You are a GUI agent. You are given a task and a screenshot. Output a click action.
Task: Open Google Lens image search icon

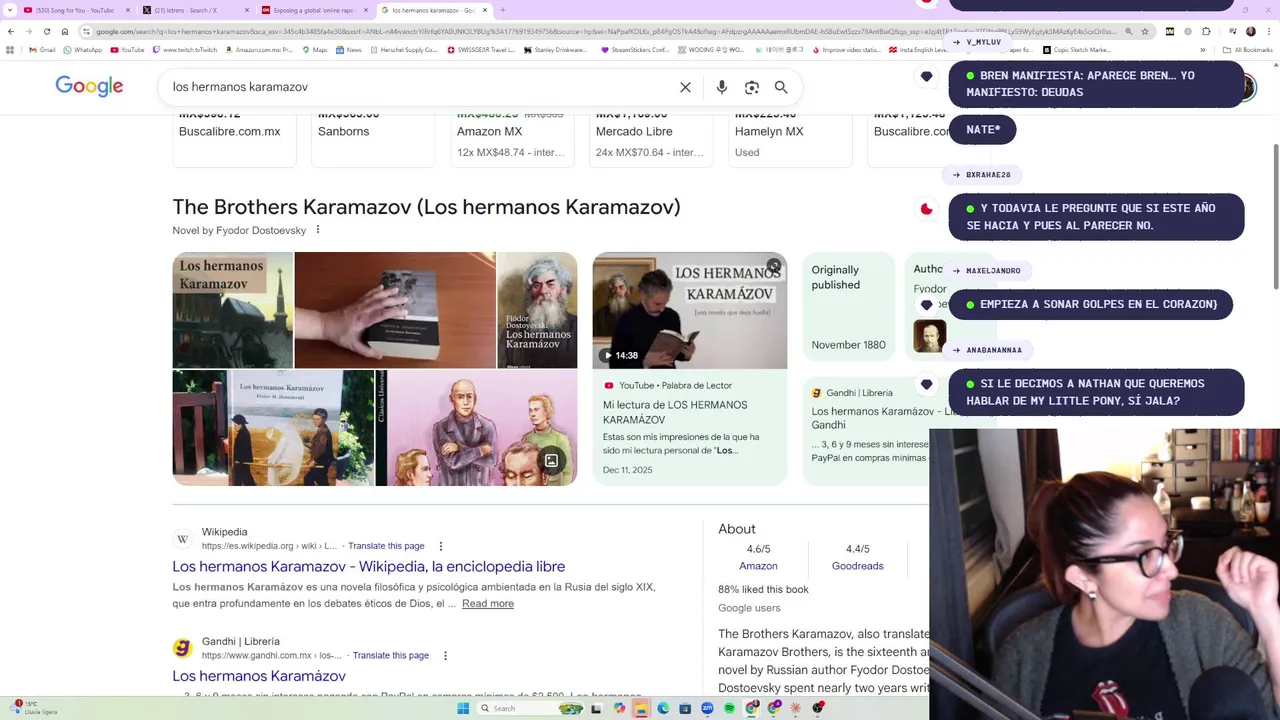[x=752, y=87]
